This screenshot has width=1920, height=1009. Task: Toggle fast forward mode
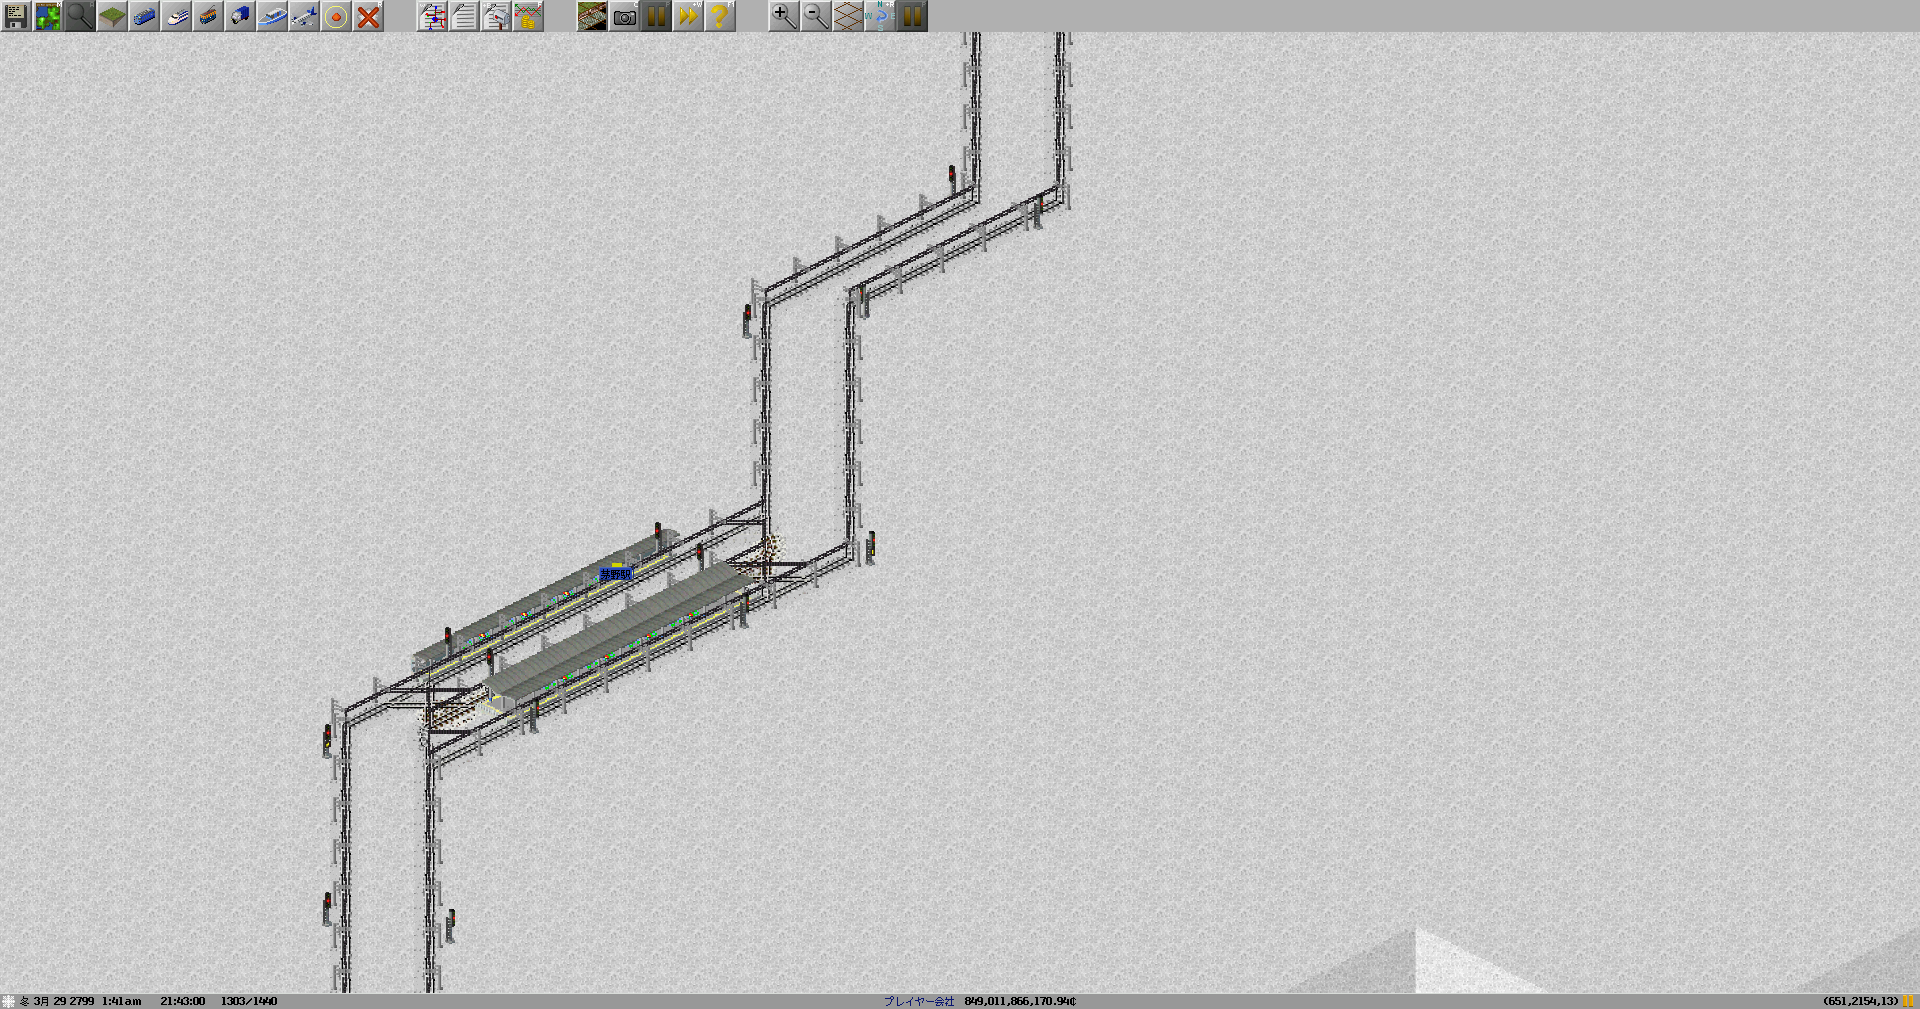click(688, 16)
